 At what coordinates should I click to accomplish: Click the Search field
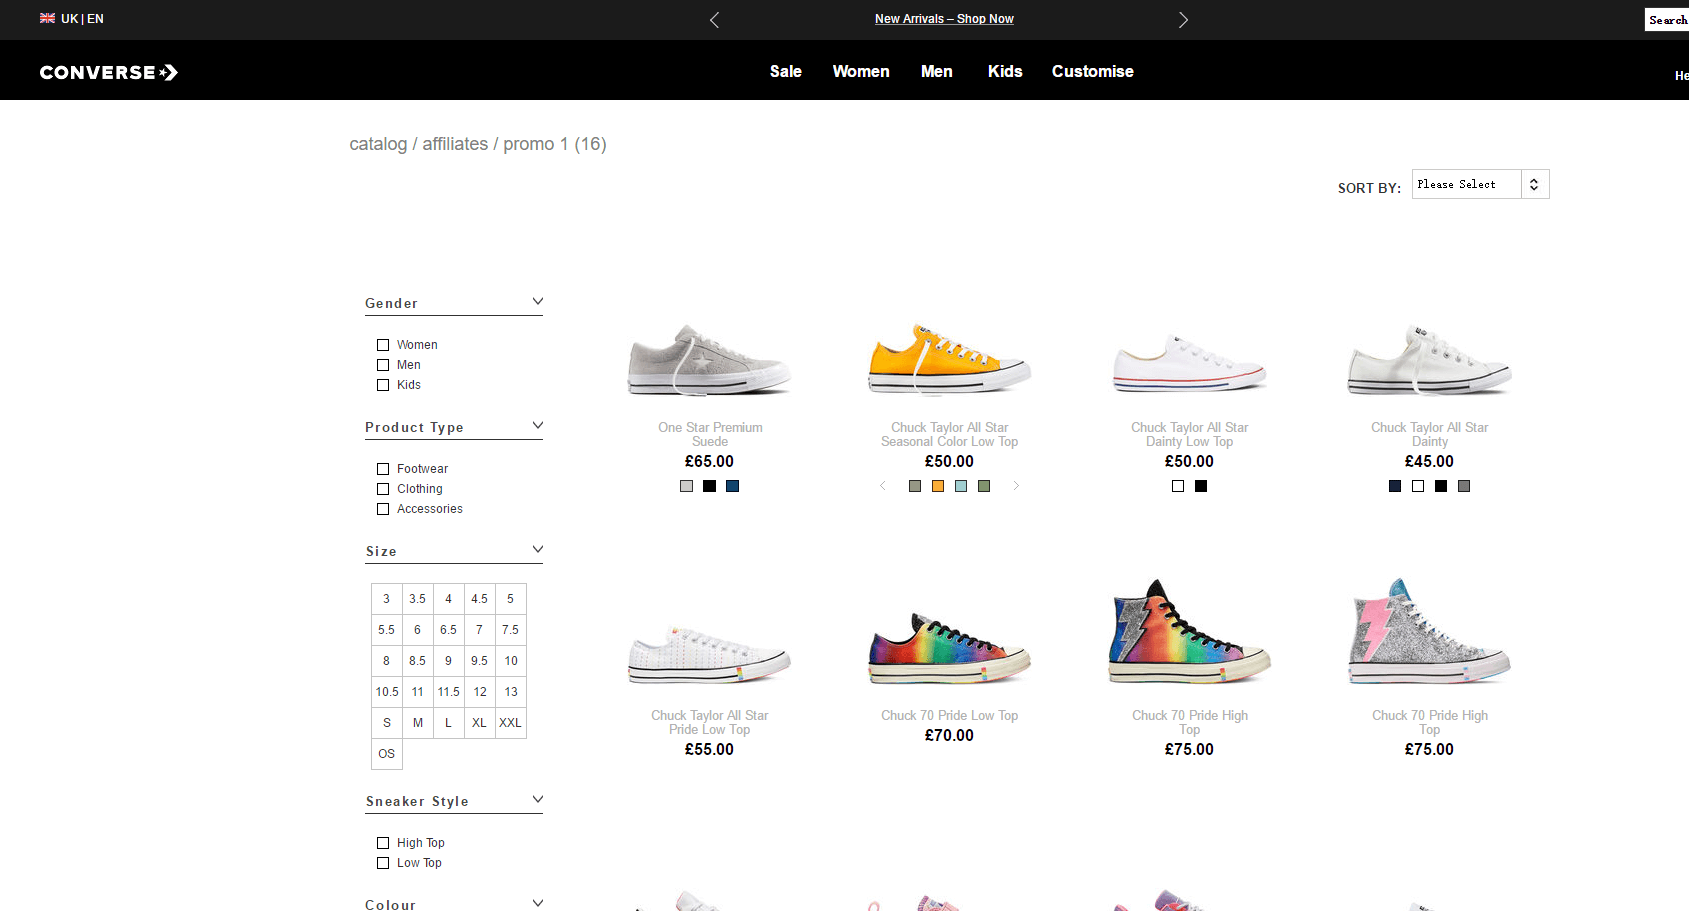click(x=1667, y=20)
